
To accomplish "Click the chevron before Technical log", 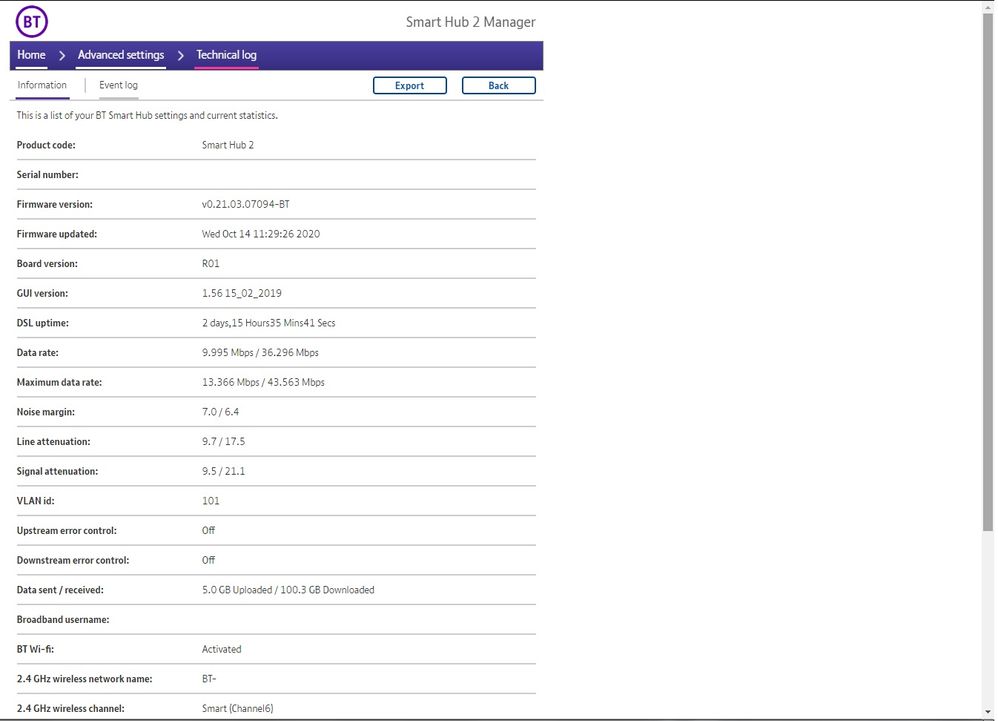I will point(181,56).
